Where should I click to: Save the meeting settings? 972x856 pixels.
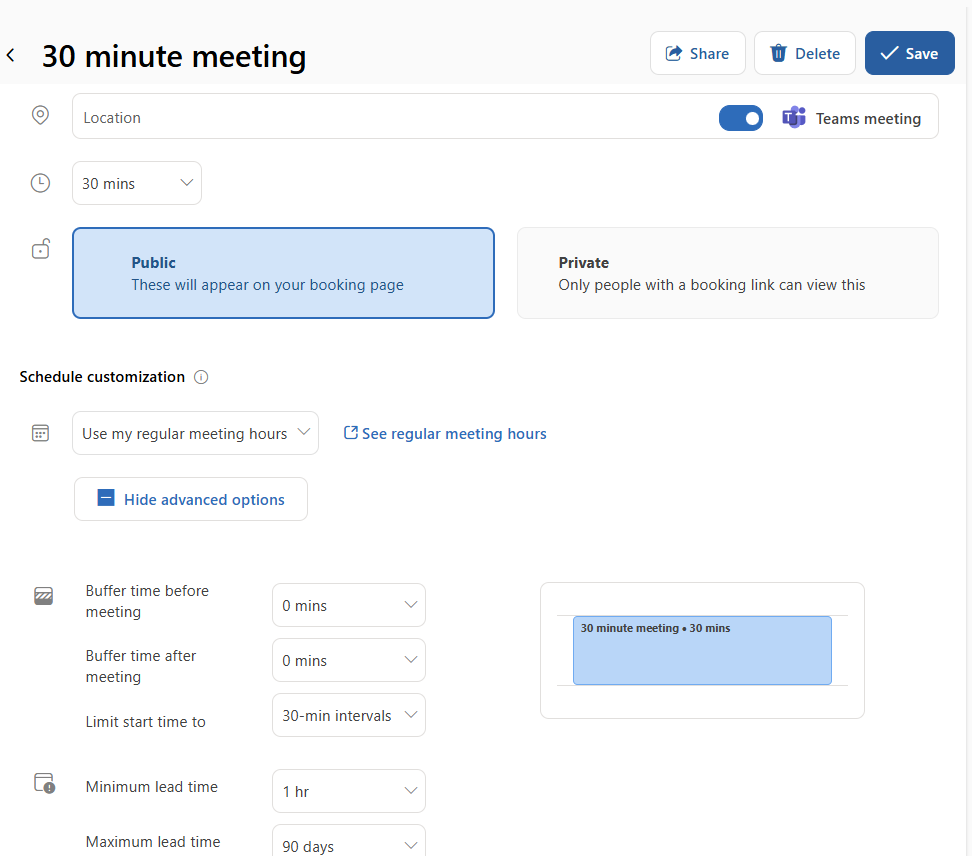click(x=909, y=53)
